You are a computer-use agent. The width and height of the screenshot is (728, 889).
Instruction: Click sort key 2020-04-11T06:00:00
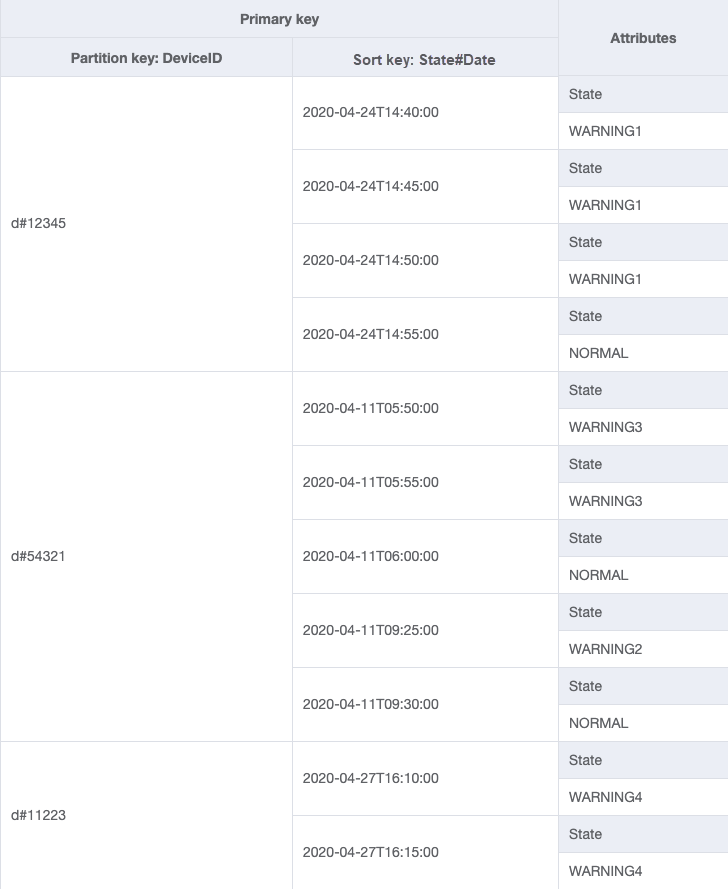coord(370,556)
